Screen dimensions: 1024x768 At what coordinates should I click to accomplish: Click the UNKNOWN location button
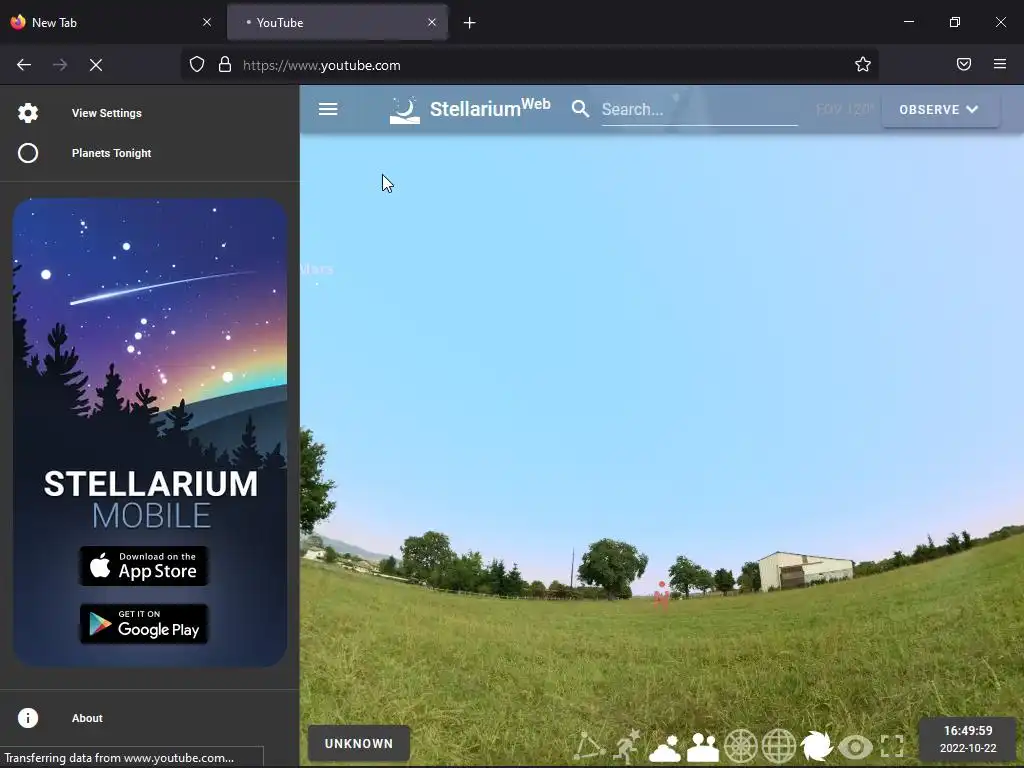click(359, 743)
